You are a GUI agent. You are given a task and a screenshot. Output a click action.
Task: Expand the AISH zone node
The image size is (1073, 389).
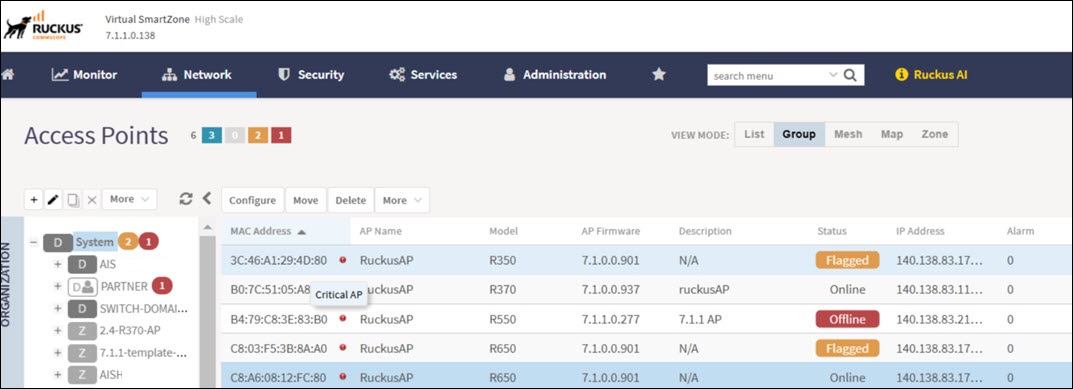coord(57,375)
